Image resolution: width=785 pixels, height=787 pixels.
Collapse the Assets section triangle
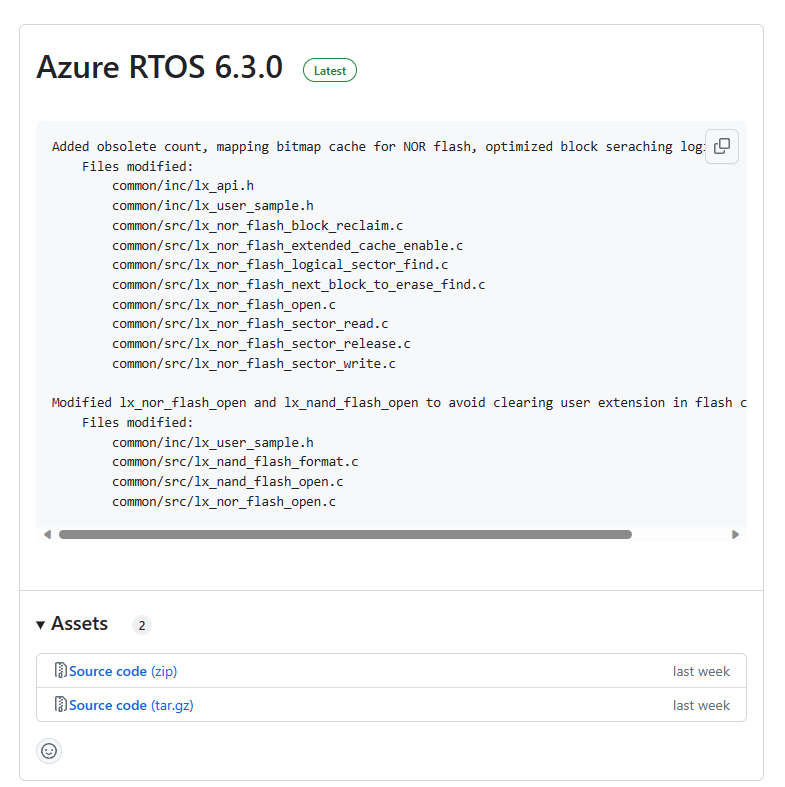(41, 625)
